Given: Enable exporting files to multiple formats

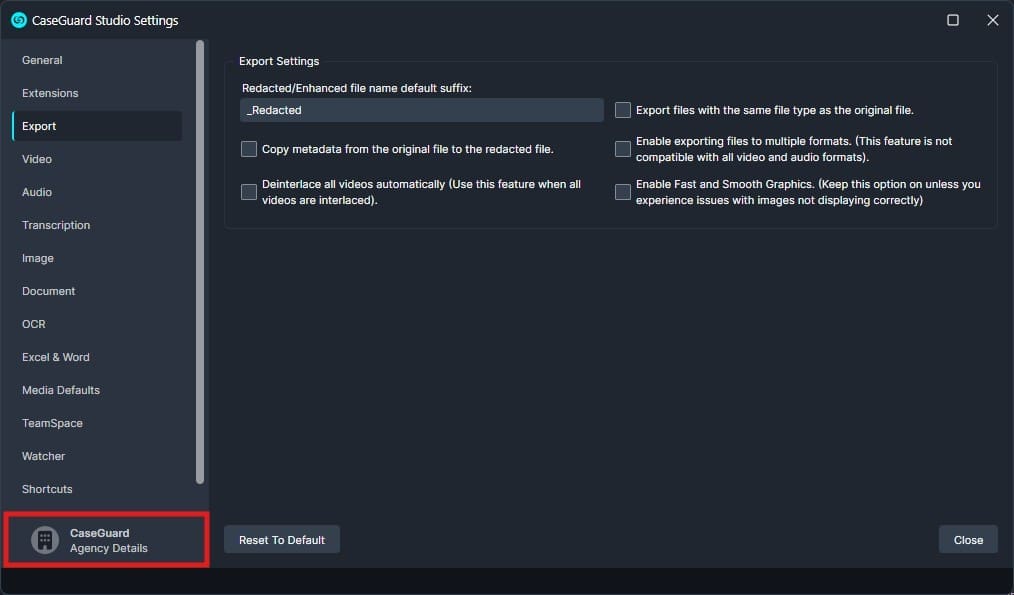Looking at the screenshot, I should pyautogui.click(x=622, y=148).
